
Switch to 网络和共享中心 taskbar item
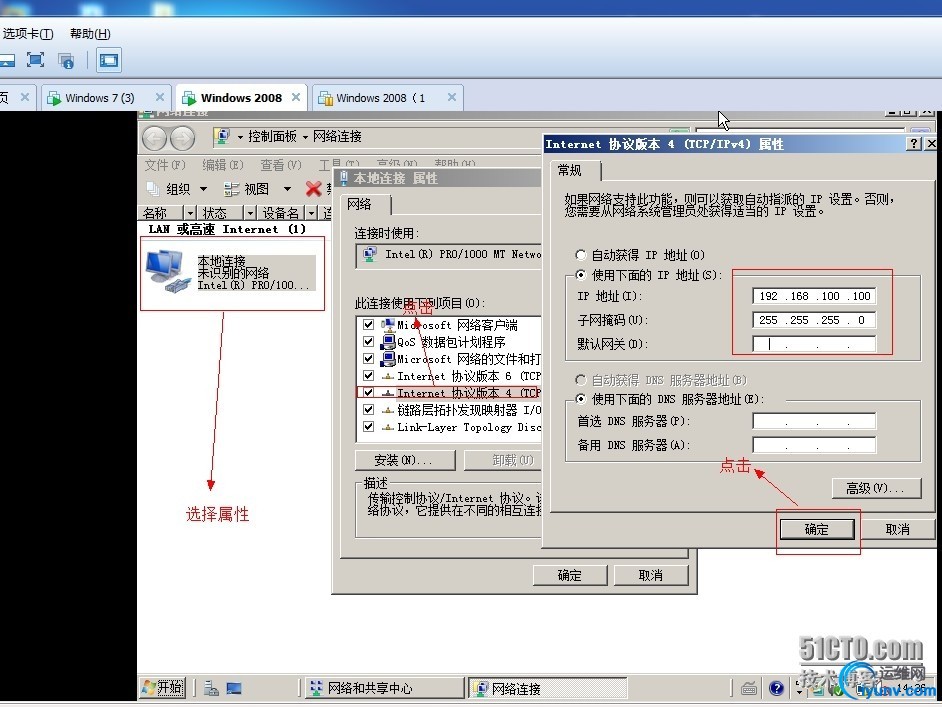point(384,688)
